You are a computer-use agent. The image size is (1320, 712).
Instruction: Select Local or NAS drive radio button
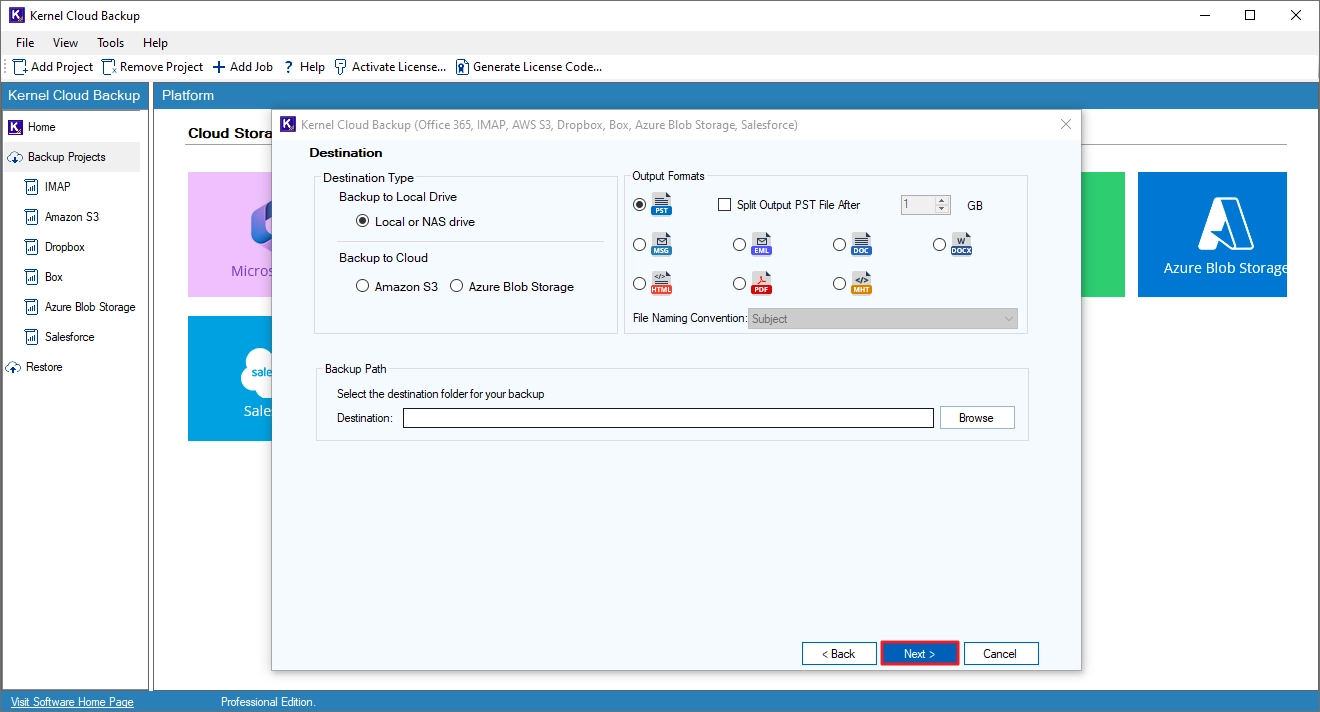point(363,222)
